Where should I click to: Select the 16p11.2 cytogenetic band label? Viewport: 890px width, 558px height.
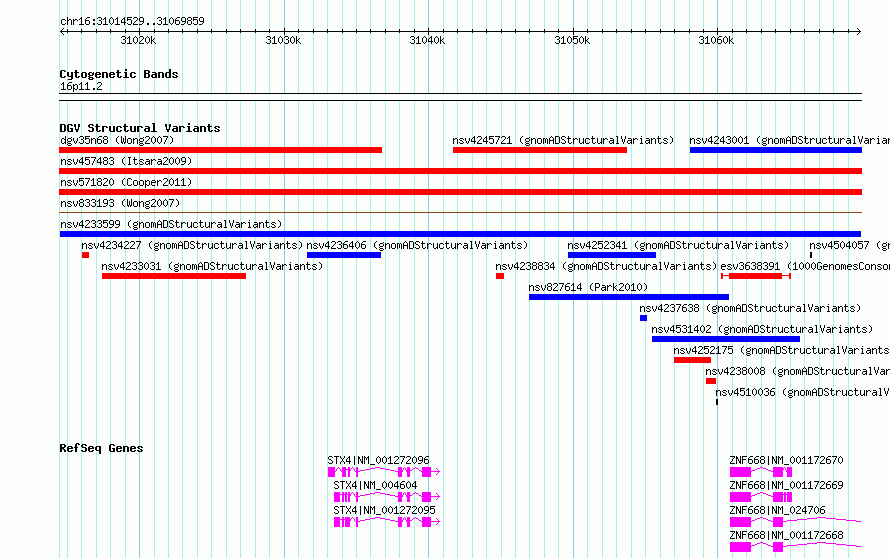[x=81, y=86]
